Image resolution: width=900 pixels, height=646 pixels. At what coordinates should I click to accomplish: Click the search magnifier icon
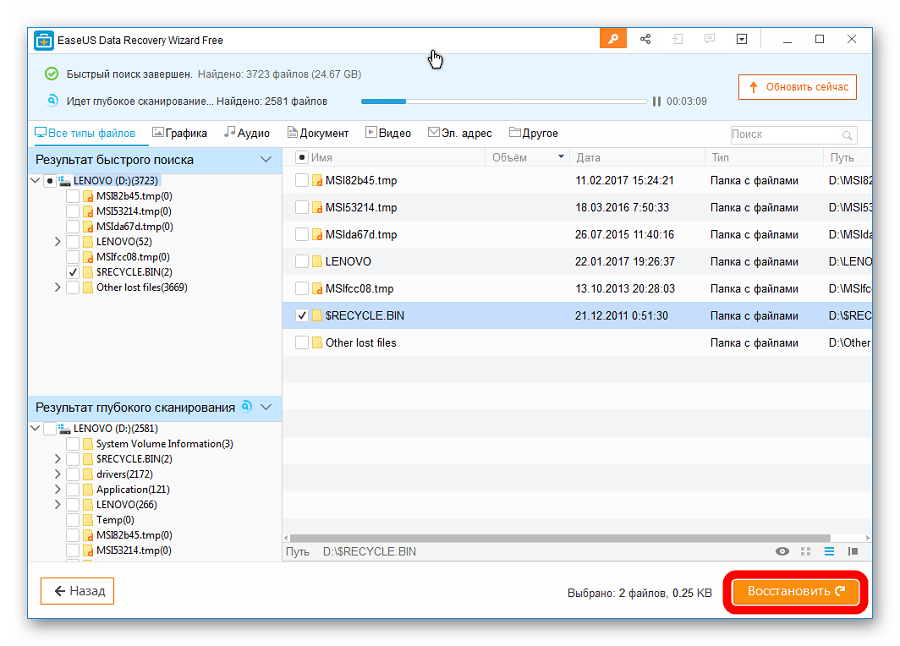pos(847,136)
